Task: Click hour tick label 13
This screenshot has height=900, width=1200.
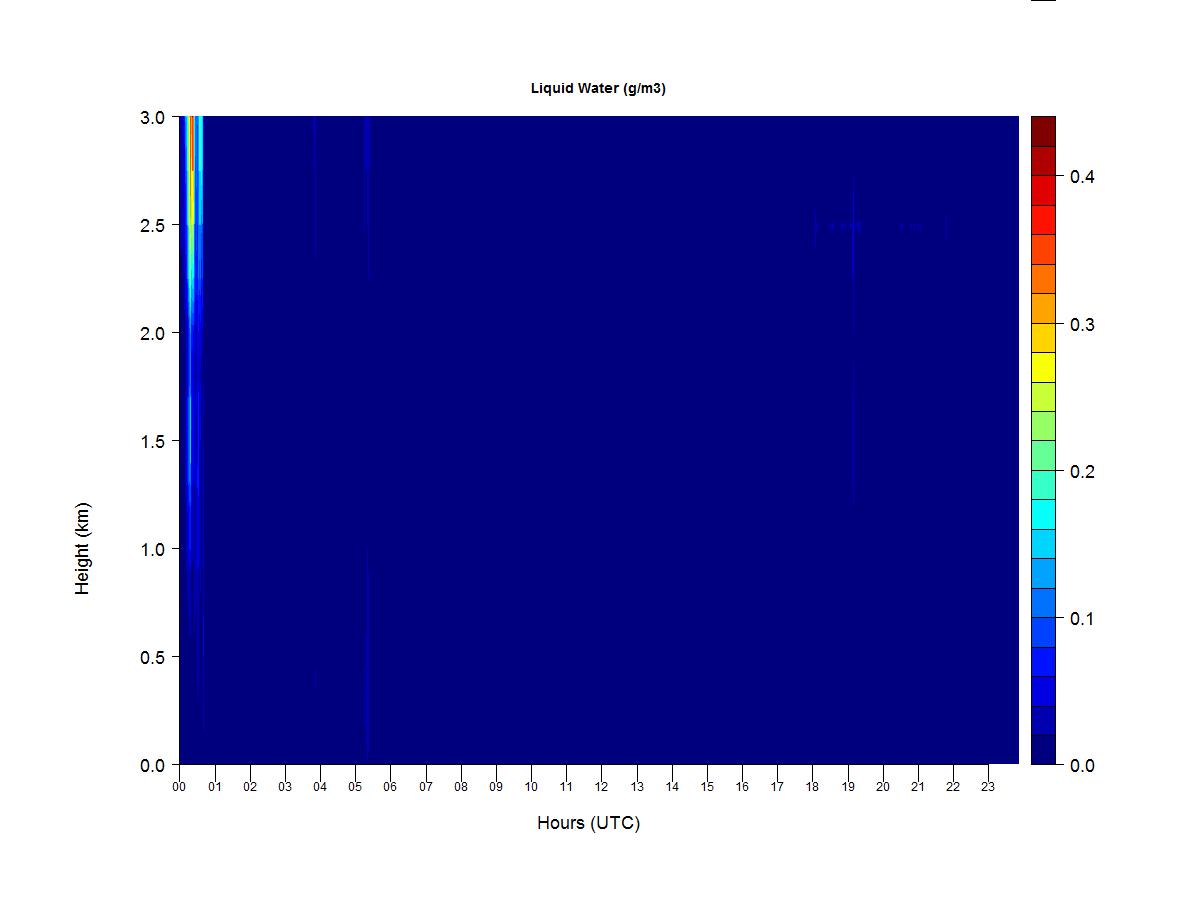Action: point(637,787)
